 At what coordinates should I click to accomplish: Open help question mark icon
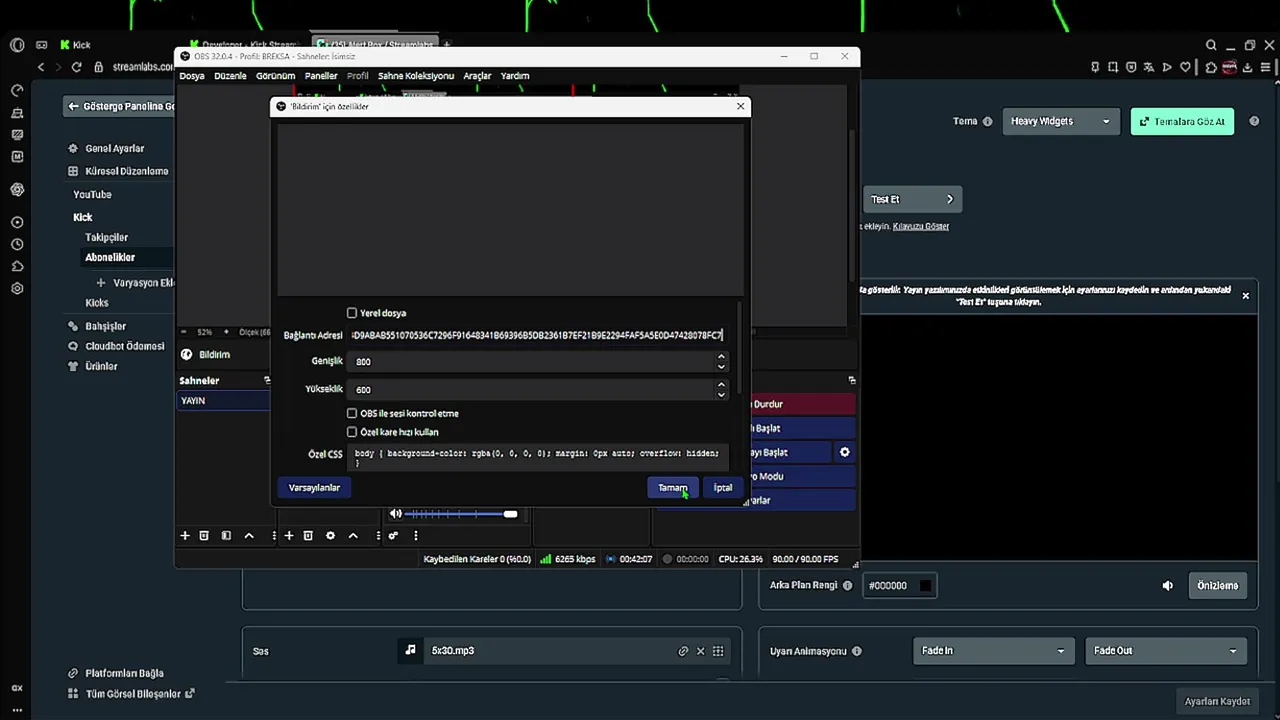coord(1254,121)
